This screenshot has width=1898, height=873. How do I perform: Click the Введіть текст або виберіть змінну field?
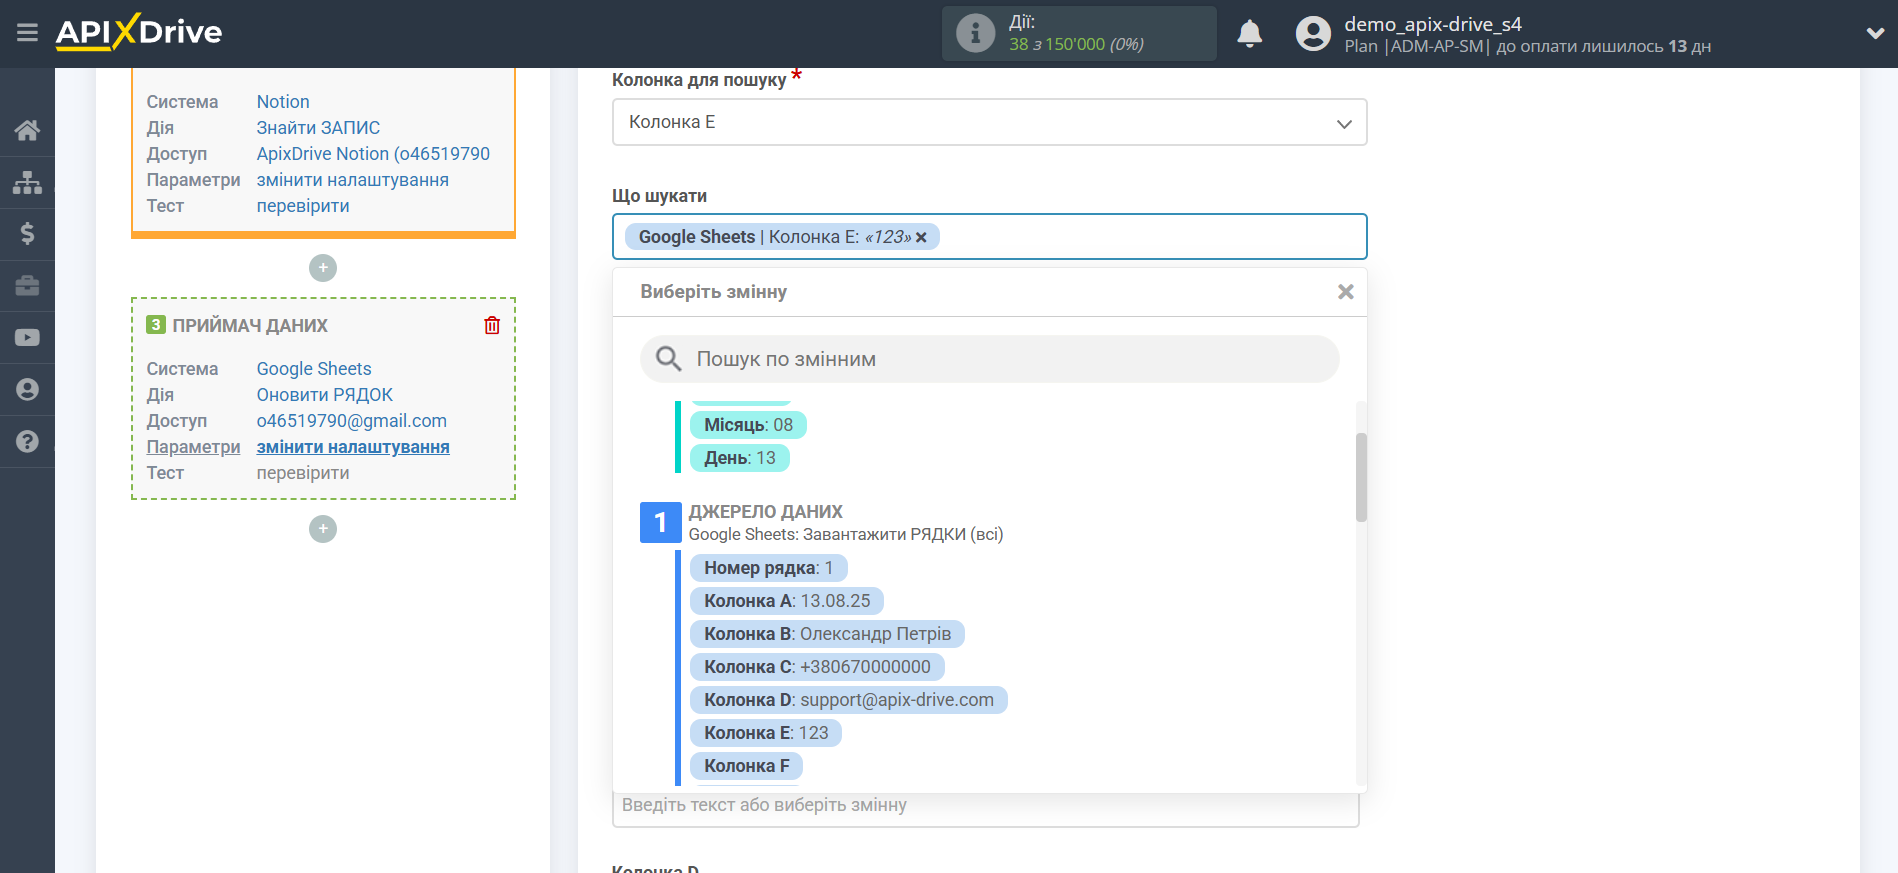click(x=985, y=806)
